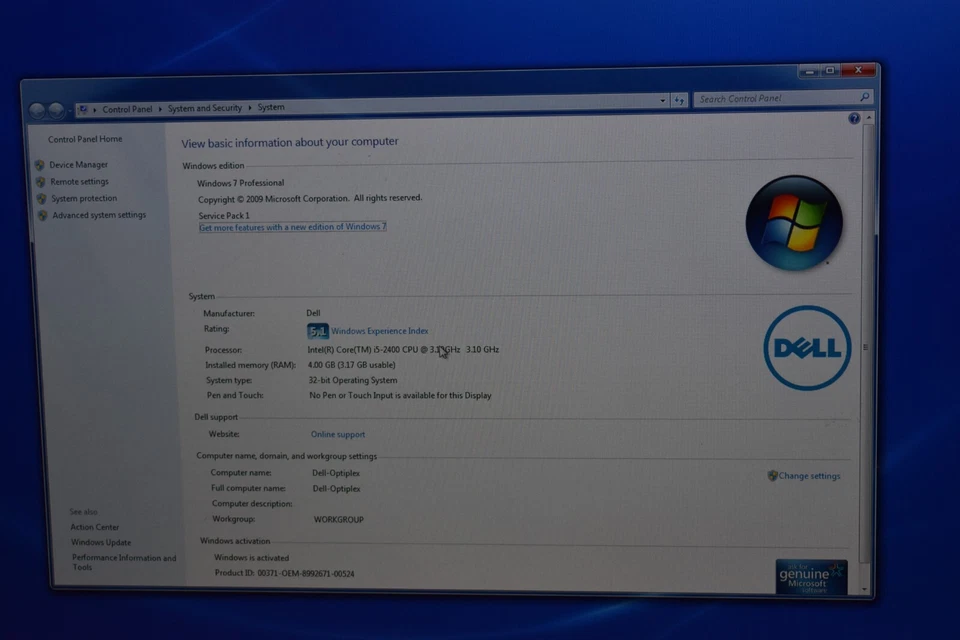Image resolution: width=960 pixels, height=640 pixels.
Task: Select System and Security in the breadcrumb
Action: (x=204, y=107)
